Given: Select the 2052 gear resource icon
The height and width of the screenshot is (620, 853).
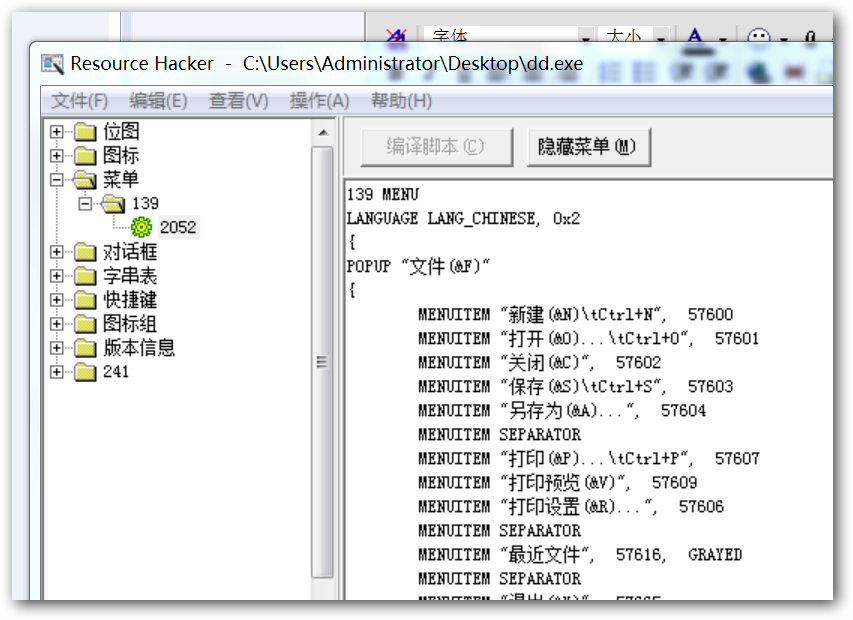Looking at the screenshot, I should tap(141, 227).
